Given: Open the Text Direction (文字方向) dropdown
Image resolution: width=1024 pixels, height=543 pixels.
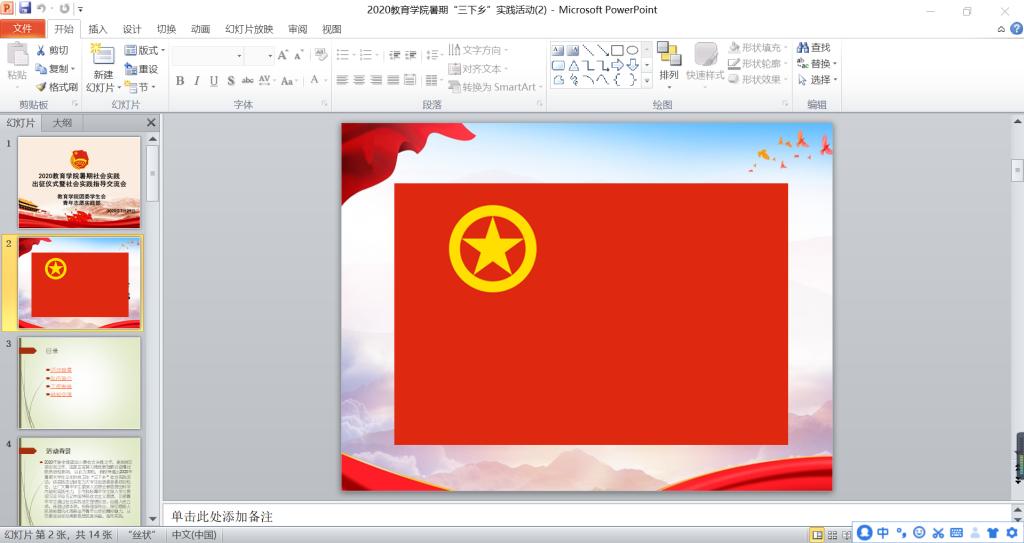Looking at the screenshot, I should pyautogui.click(x=478, y=50).
